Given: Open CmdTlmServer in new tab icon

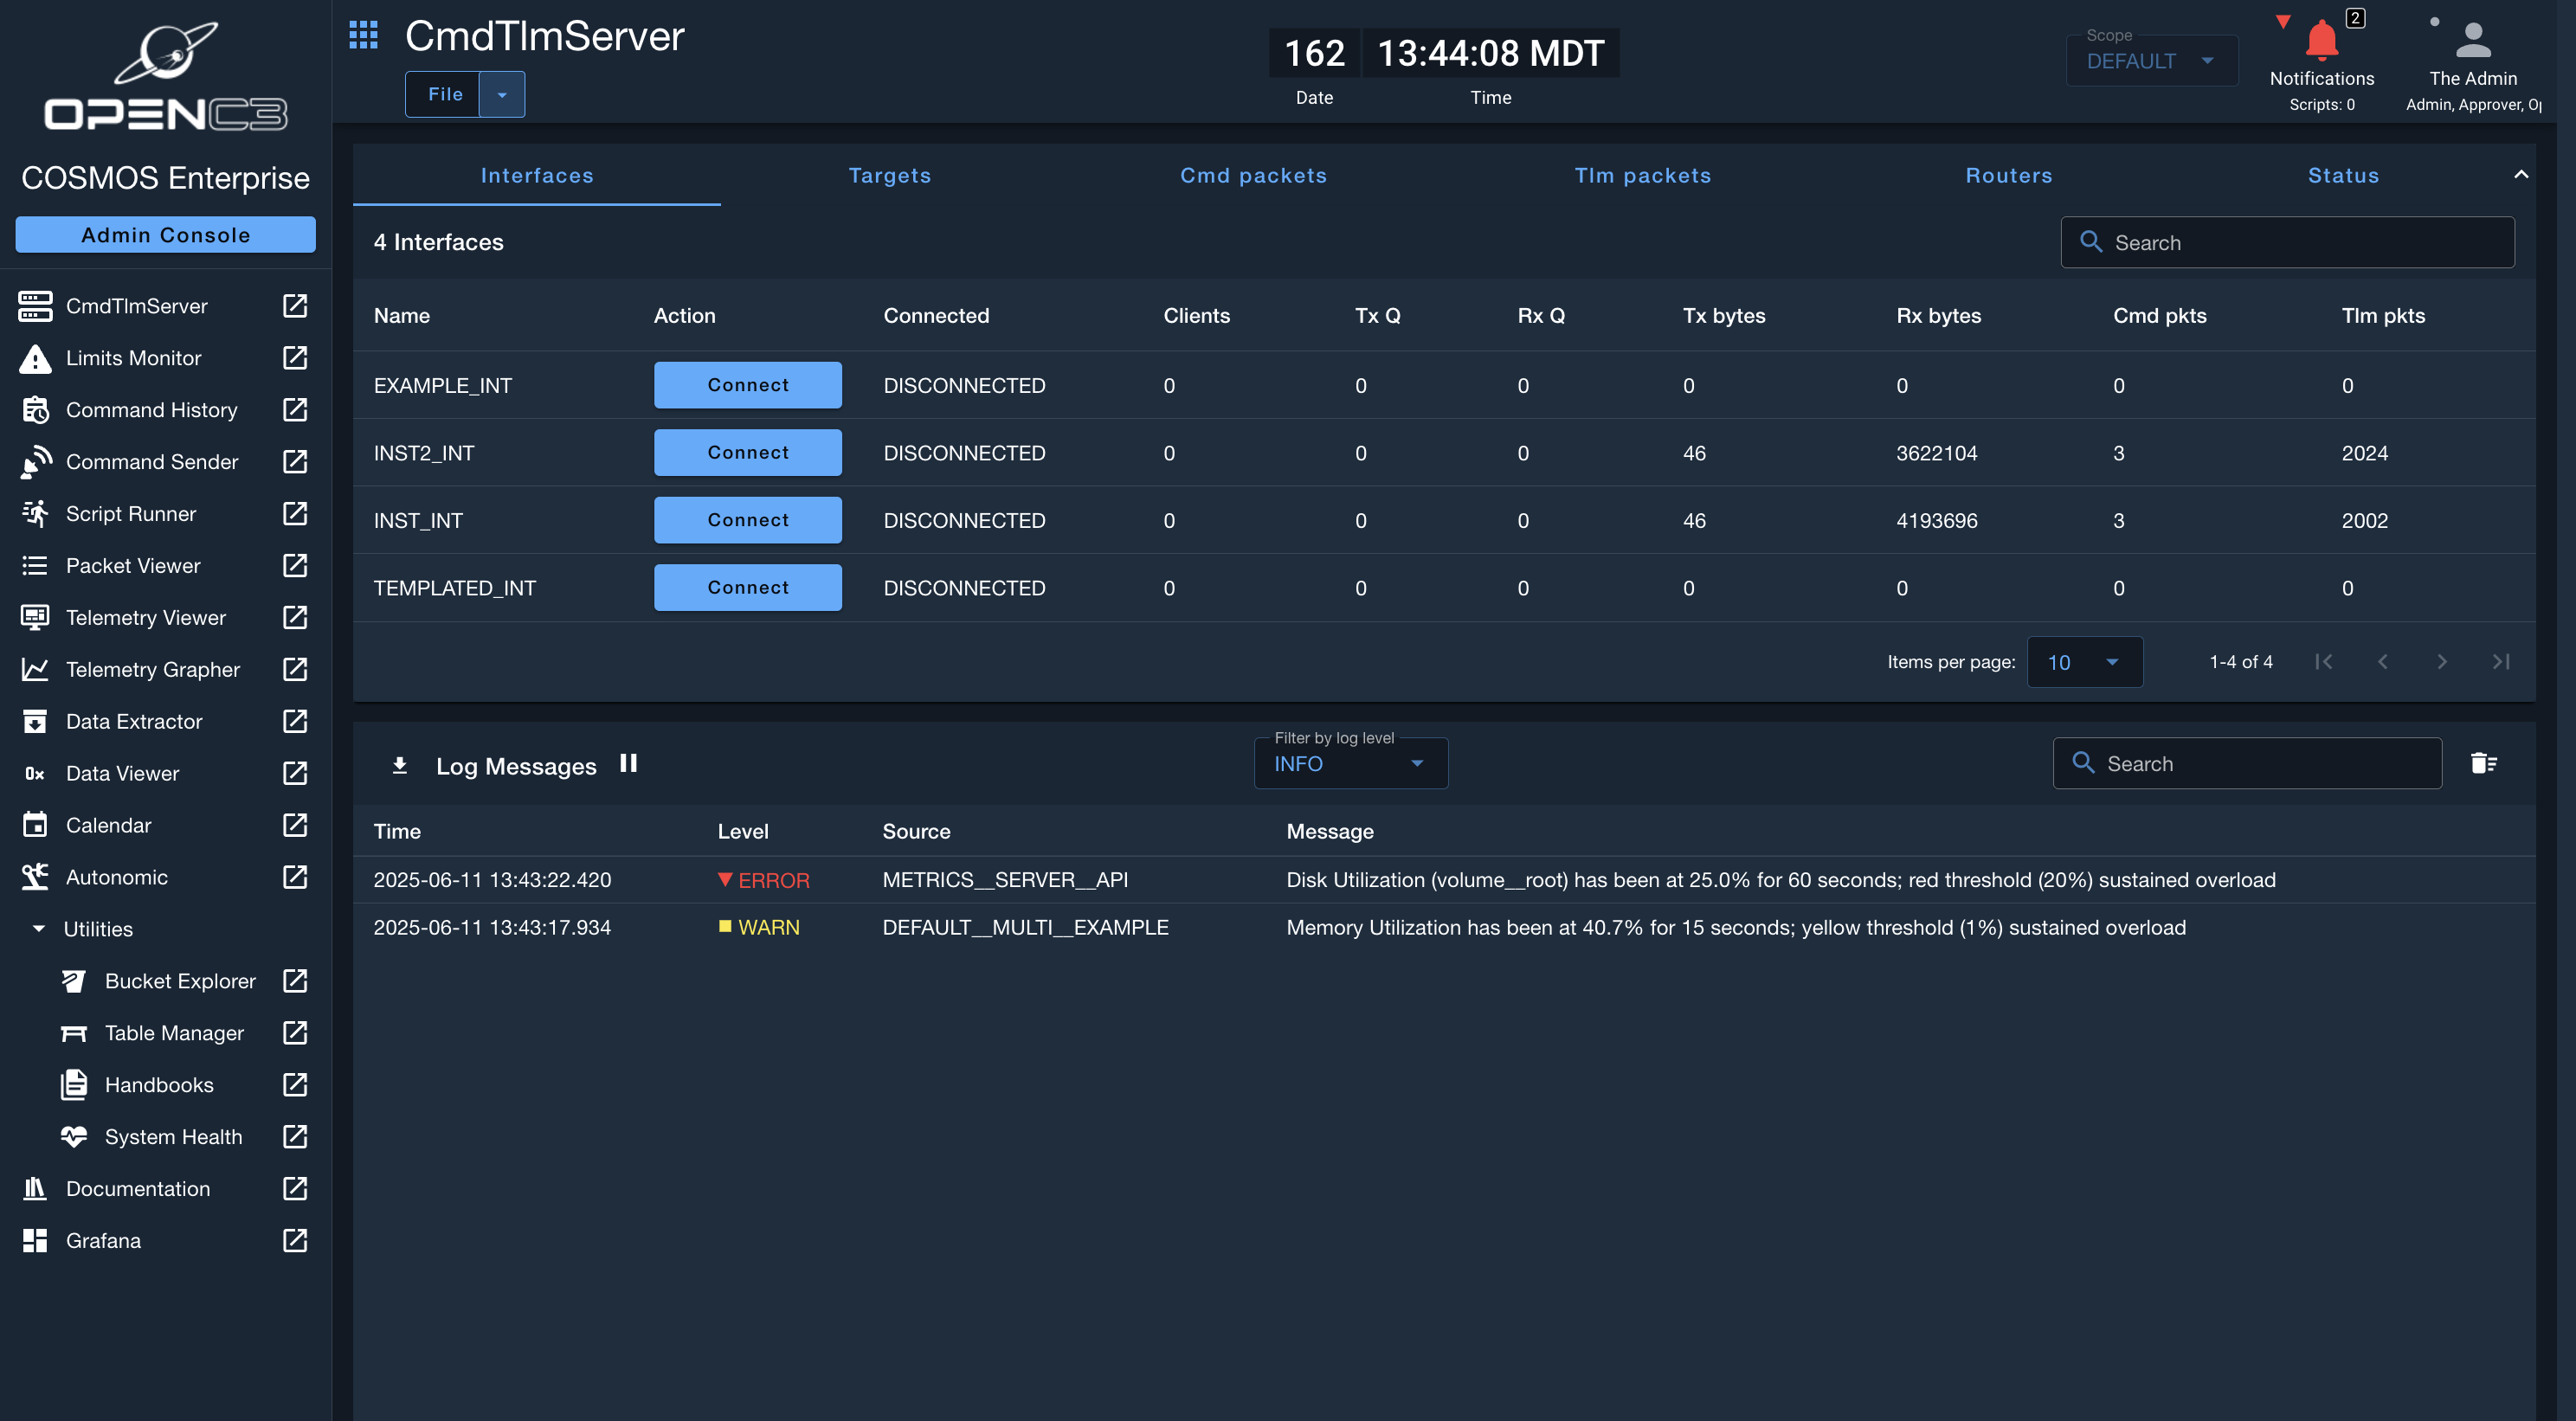Looking at the screenshot, I should [x=295, y=306].
